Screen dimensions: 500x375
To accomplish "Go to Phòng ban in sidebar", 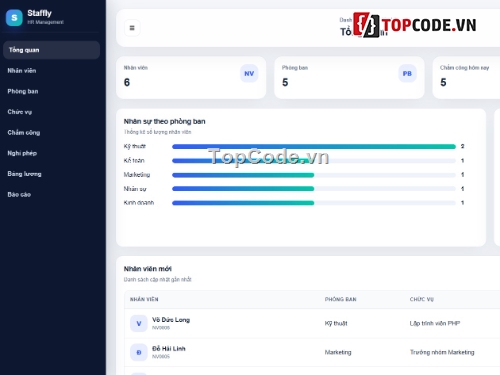I will pyautogui.click(x=51, y=91).
